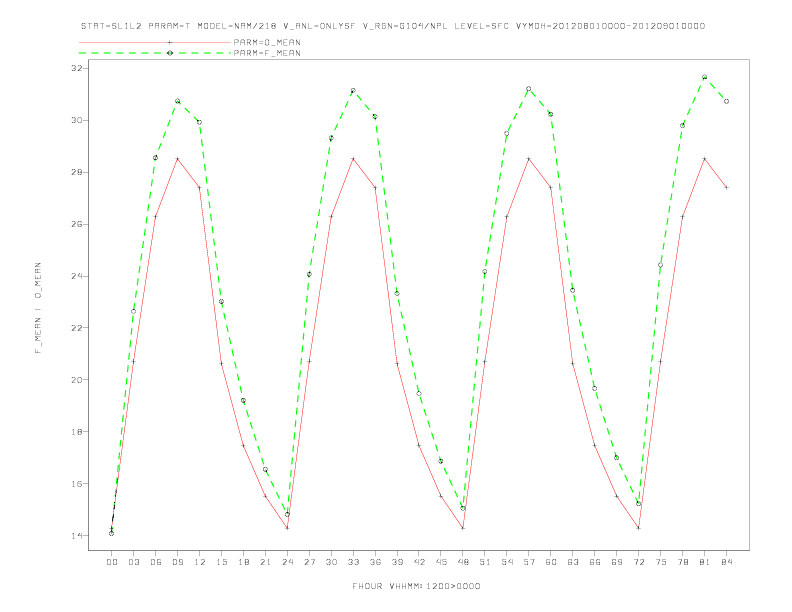Click x-axis forecast hour label 06
Screen dimensions: 792x612
tap(156, 562)
